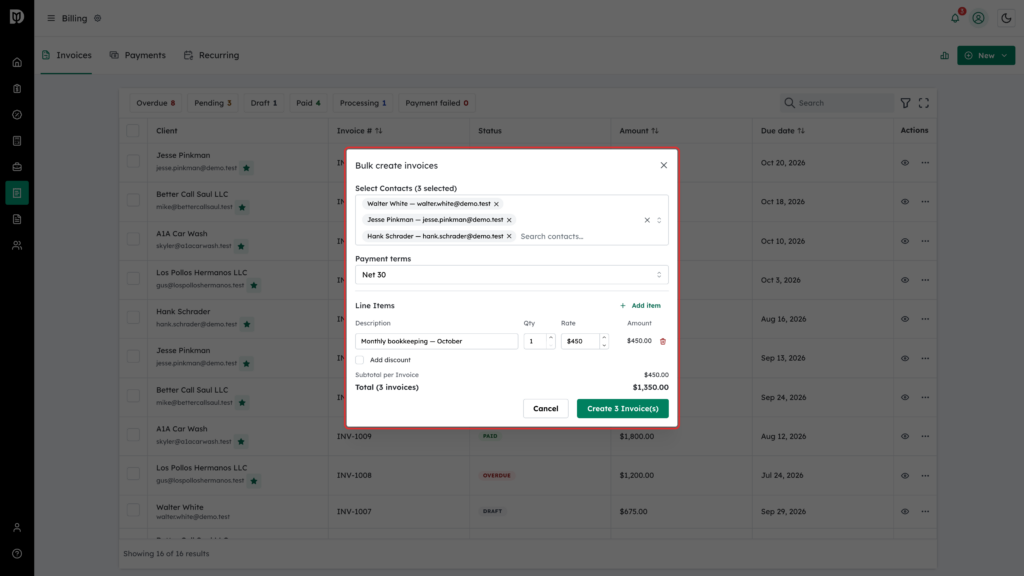Remove Jesse Pinkman contact chip
1024x576 pixels.
[x=509, y=220]
